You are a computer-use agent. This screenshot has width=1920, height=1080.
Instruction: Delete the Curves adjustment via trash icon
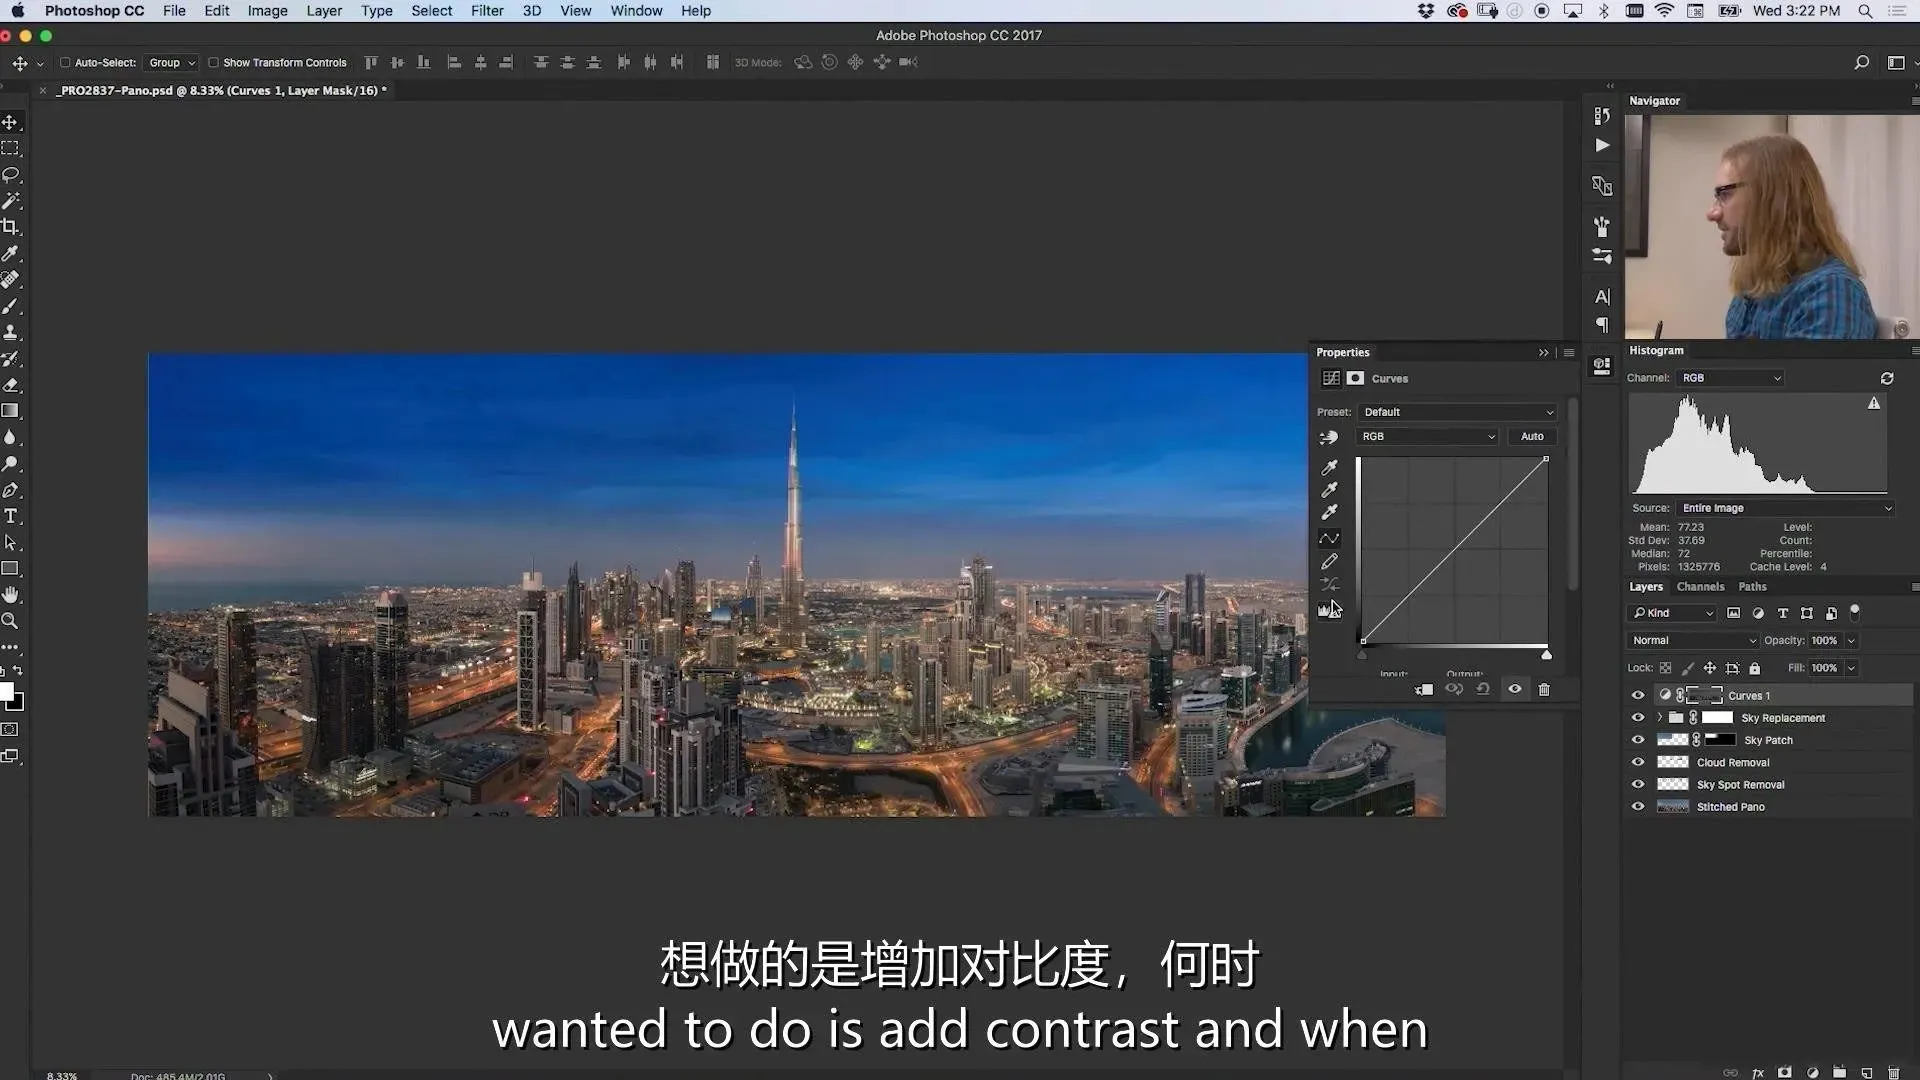coord(1544,690)
